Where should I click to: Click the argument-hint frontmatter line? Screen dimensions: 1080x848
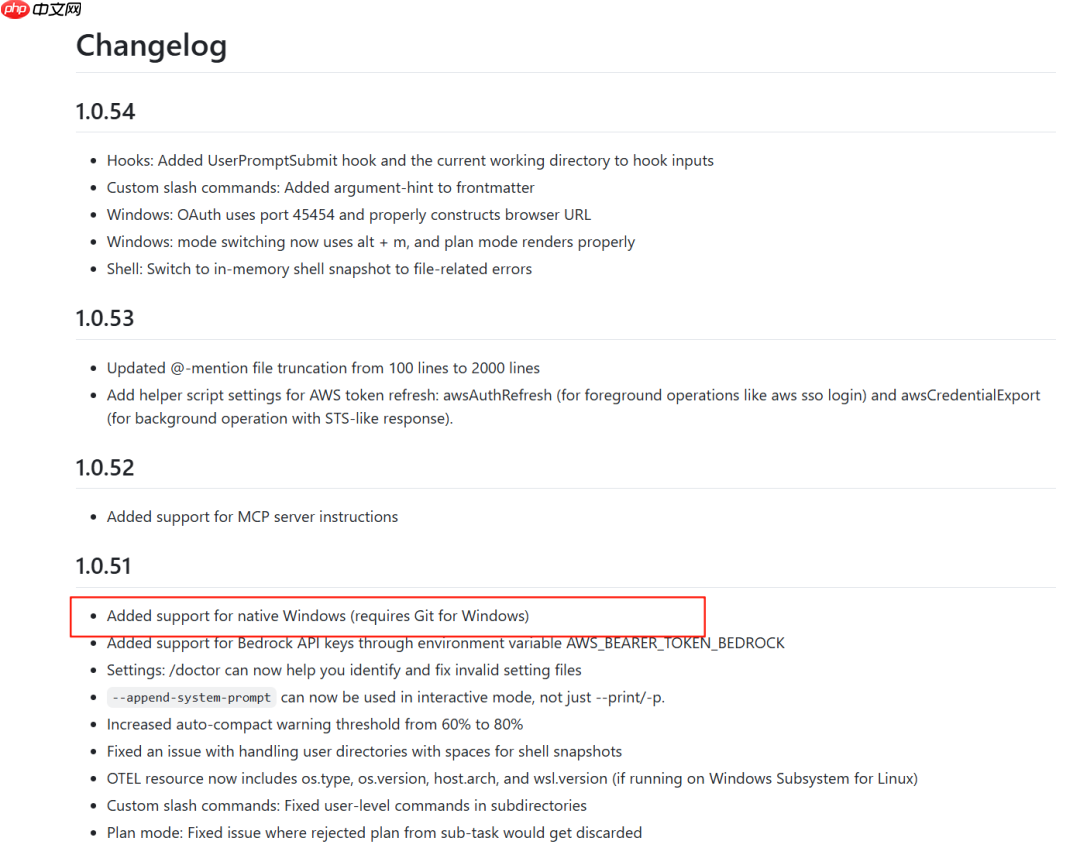(320, 187)
